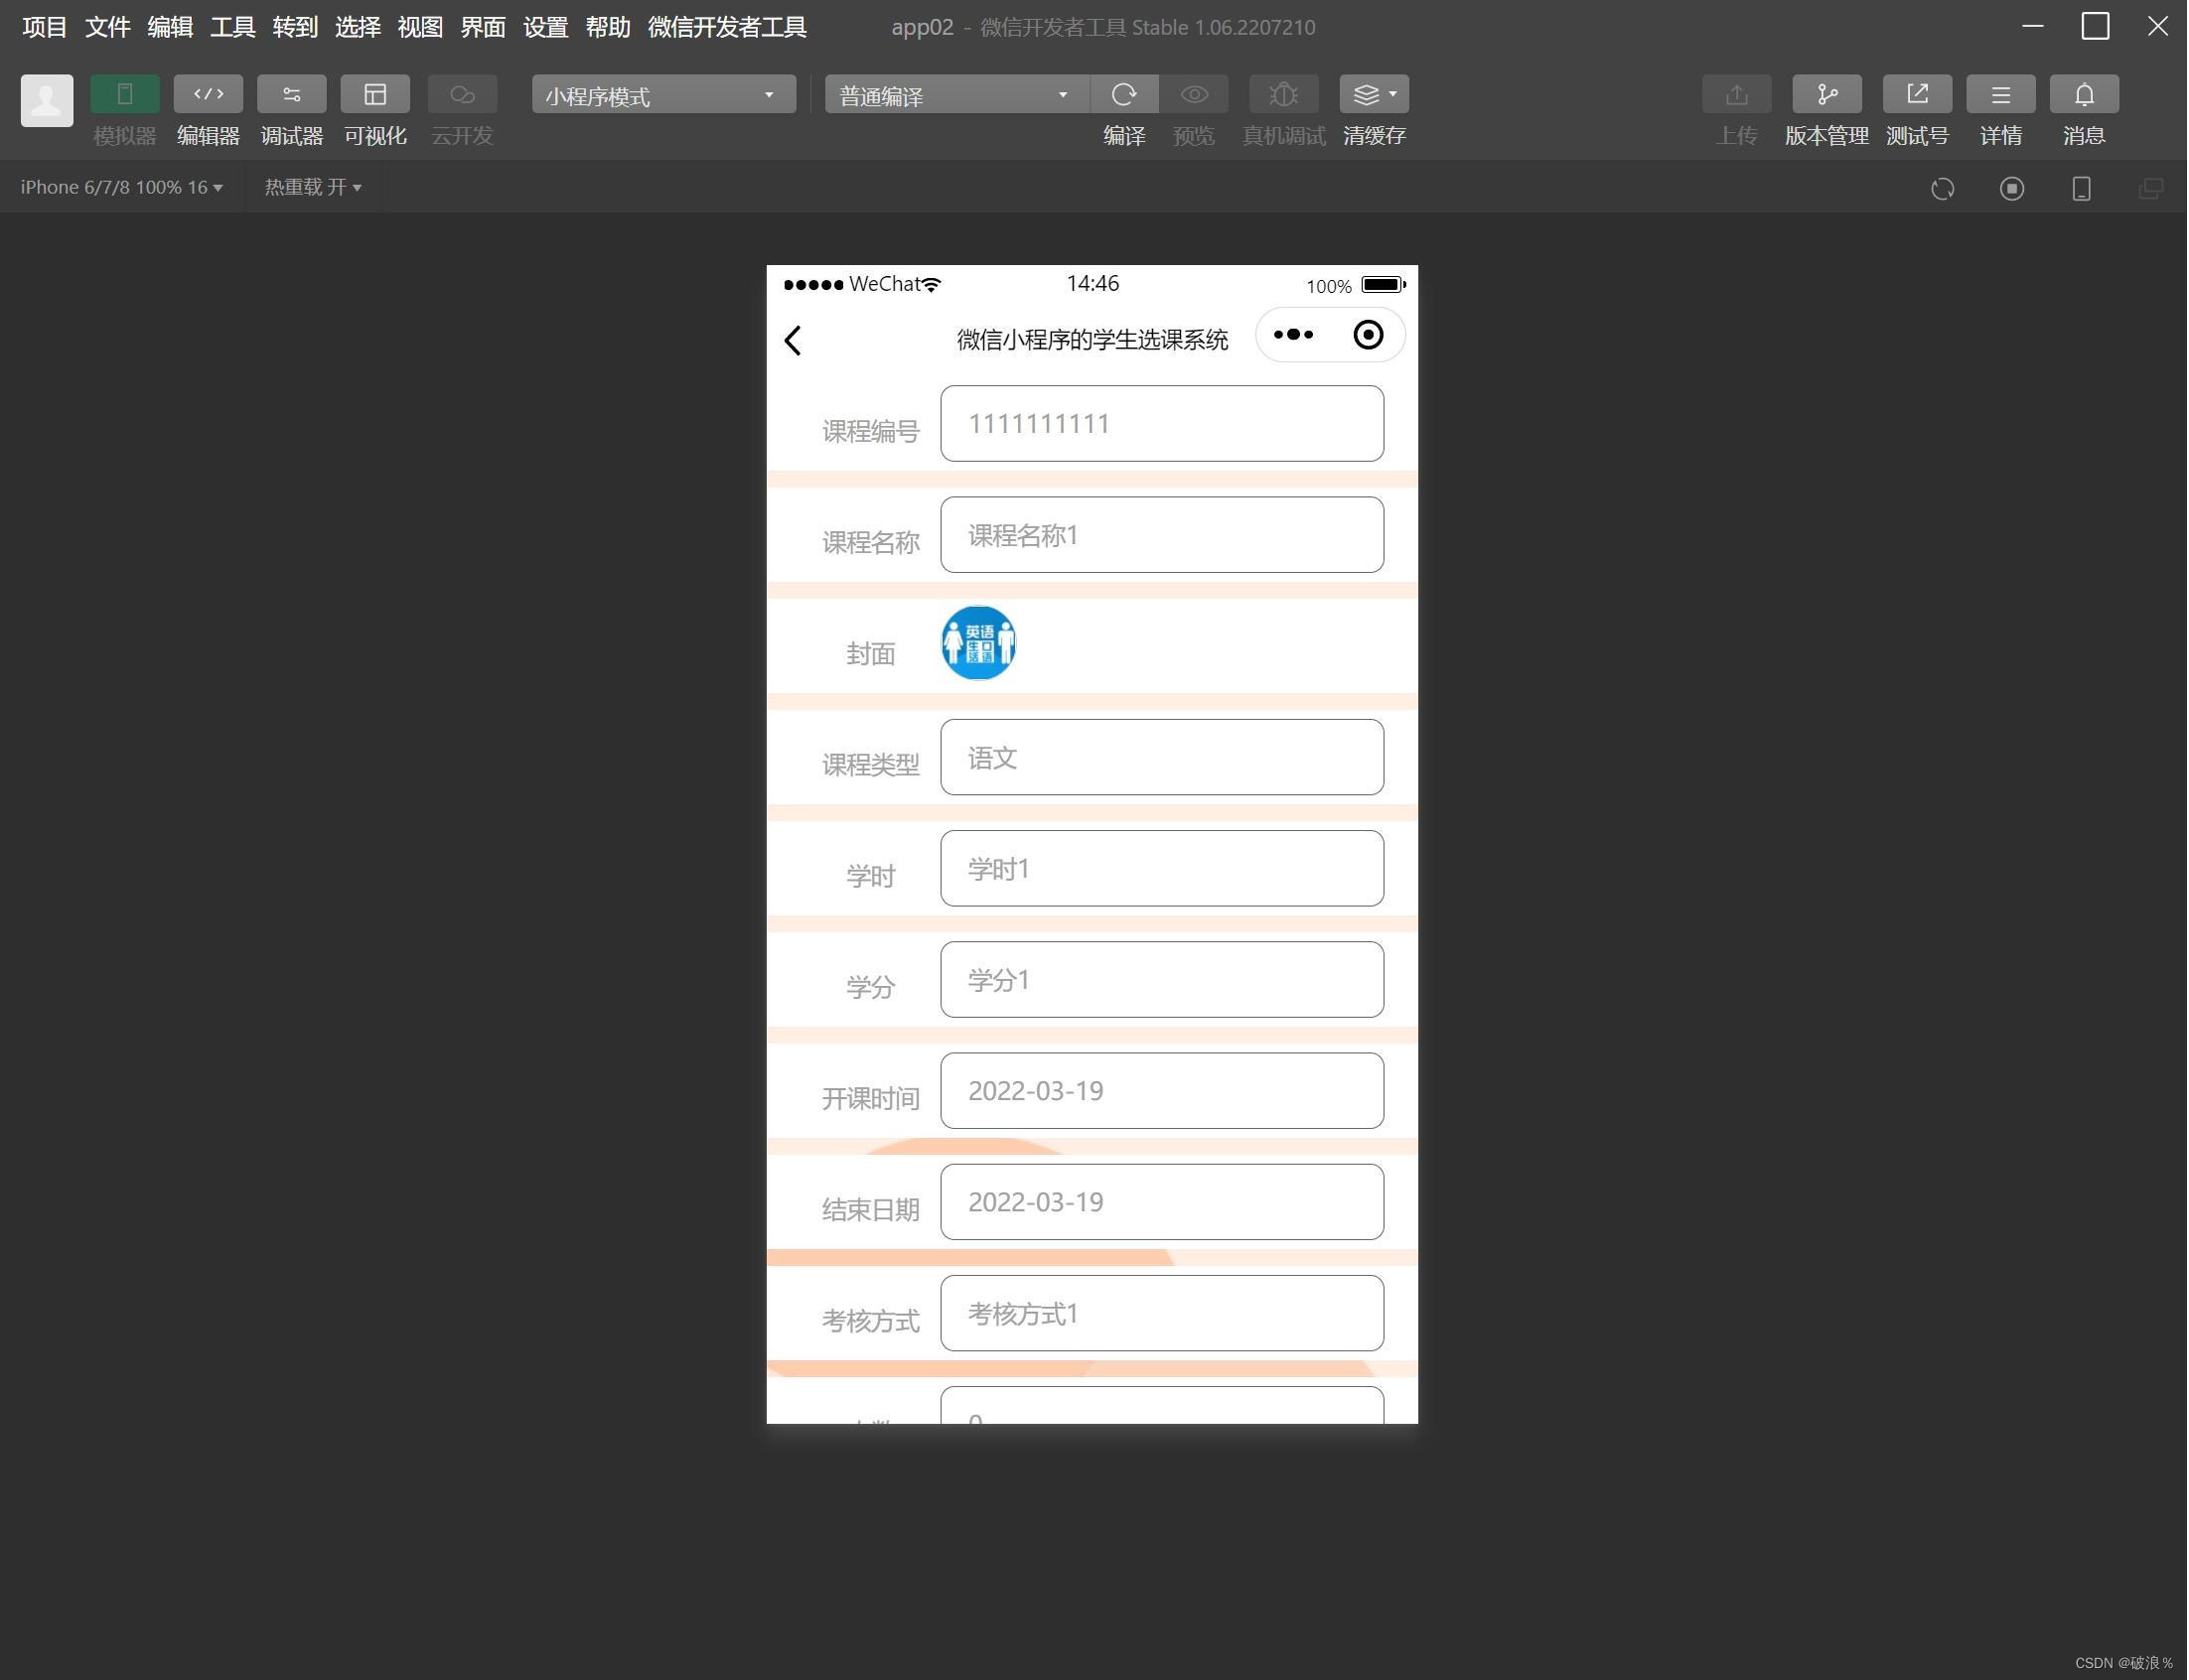Screen dimensions: 2189x1680
Task: Click the user avatar icon
Action: pyautogui.click(x=47, y=100)
